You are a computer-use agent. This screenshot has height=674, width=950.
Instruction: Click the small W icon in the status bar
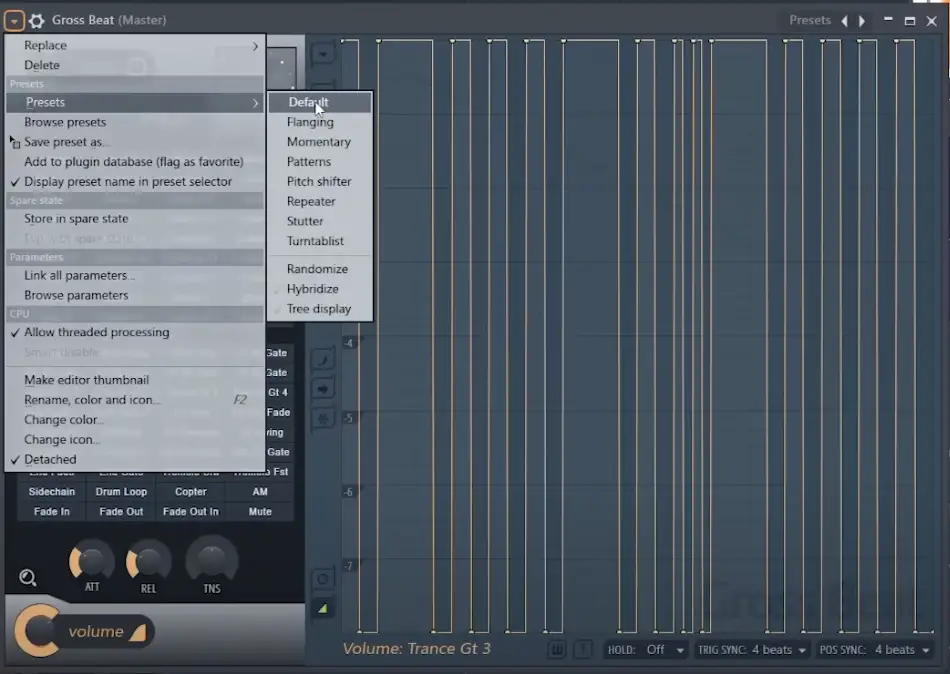pyautogui.click(x=557, y=649)
